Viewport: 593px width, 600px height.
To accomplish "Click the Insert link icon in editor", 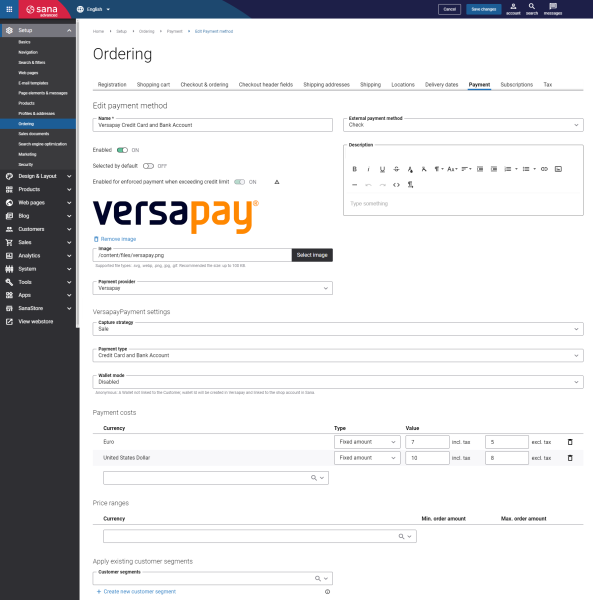I will point(544,169).
